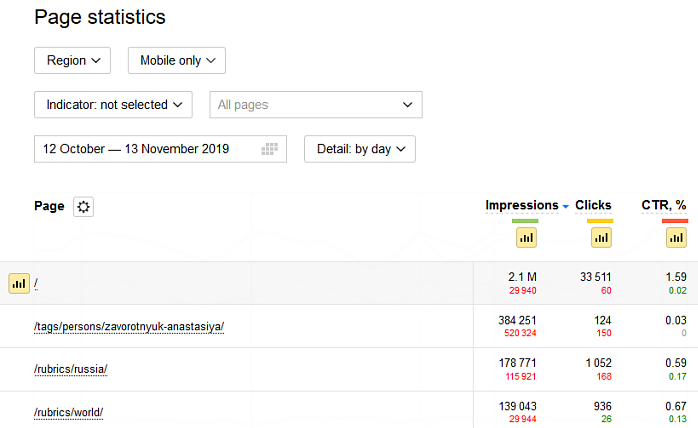
Task: Open the /rubrics/russia/ page link
Action: click(x=70, y=369)
